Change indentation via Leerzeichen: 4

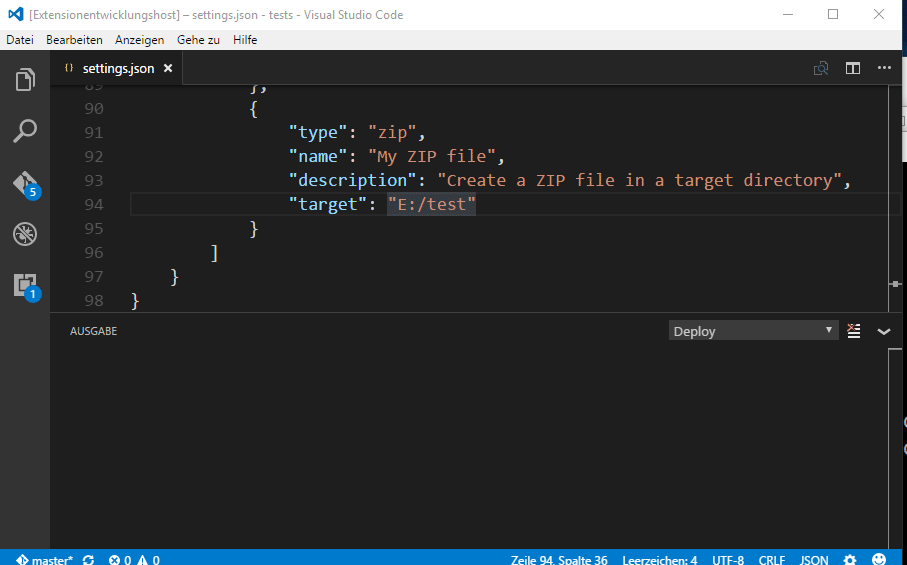pos(659,559)
